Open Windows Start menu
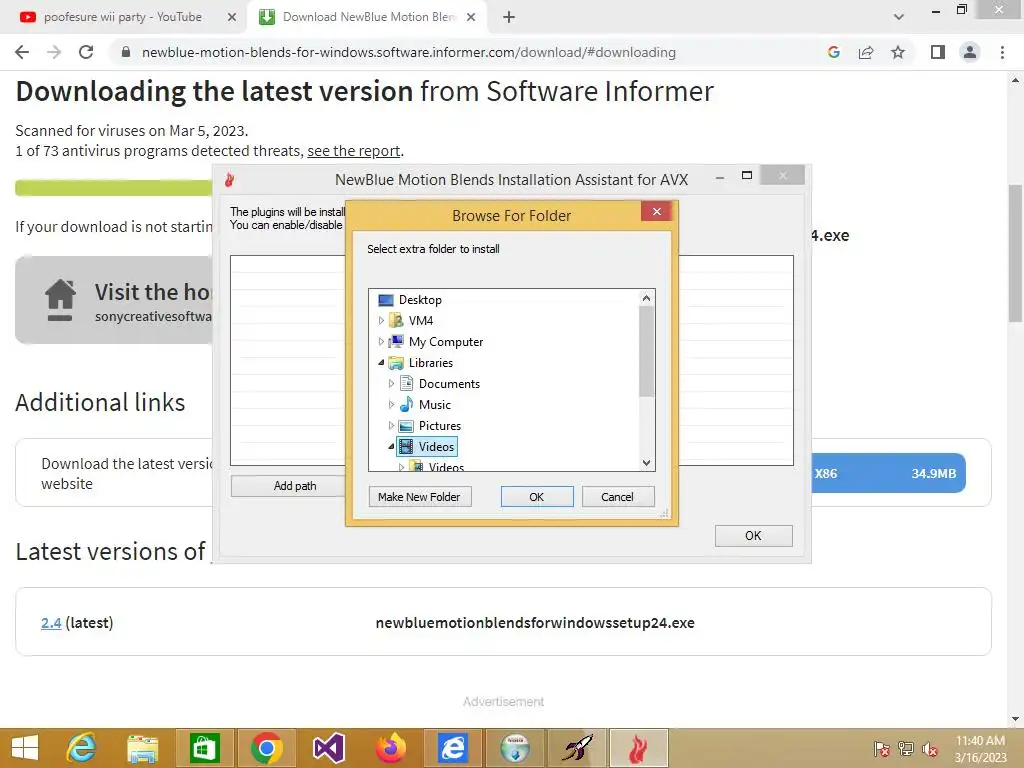Viewport: 1024px width, 768px height. tap(25, 748)
